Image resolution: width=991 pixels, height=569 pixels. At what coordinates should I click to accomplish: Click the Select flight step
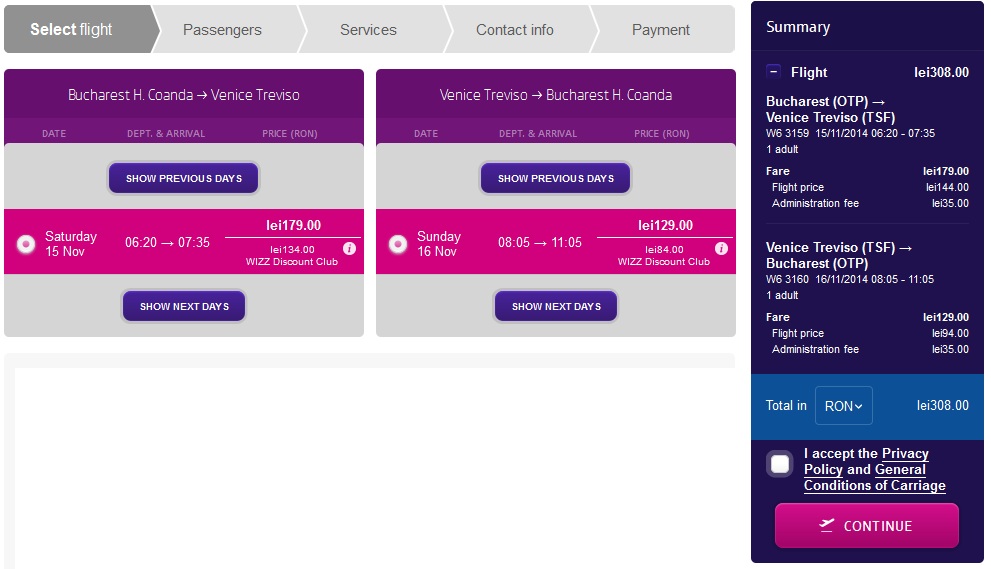point(72,30)
